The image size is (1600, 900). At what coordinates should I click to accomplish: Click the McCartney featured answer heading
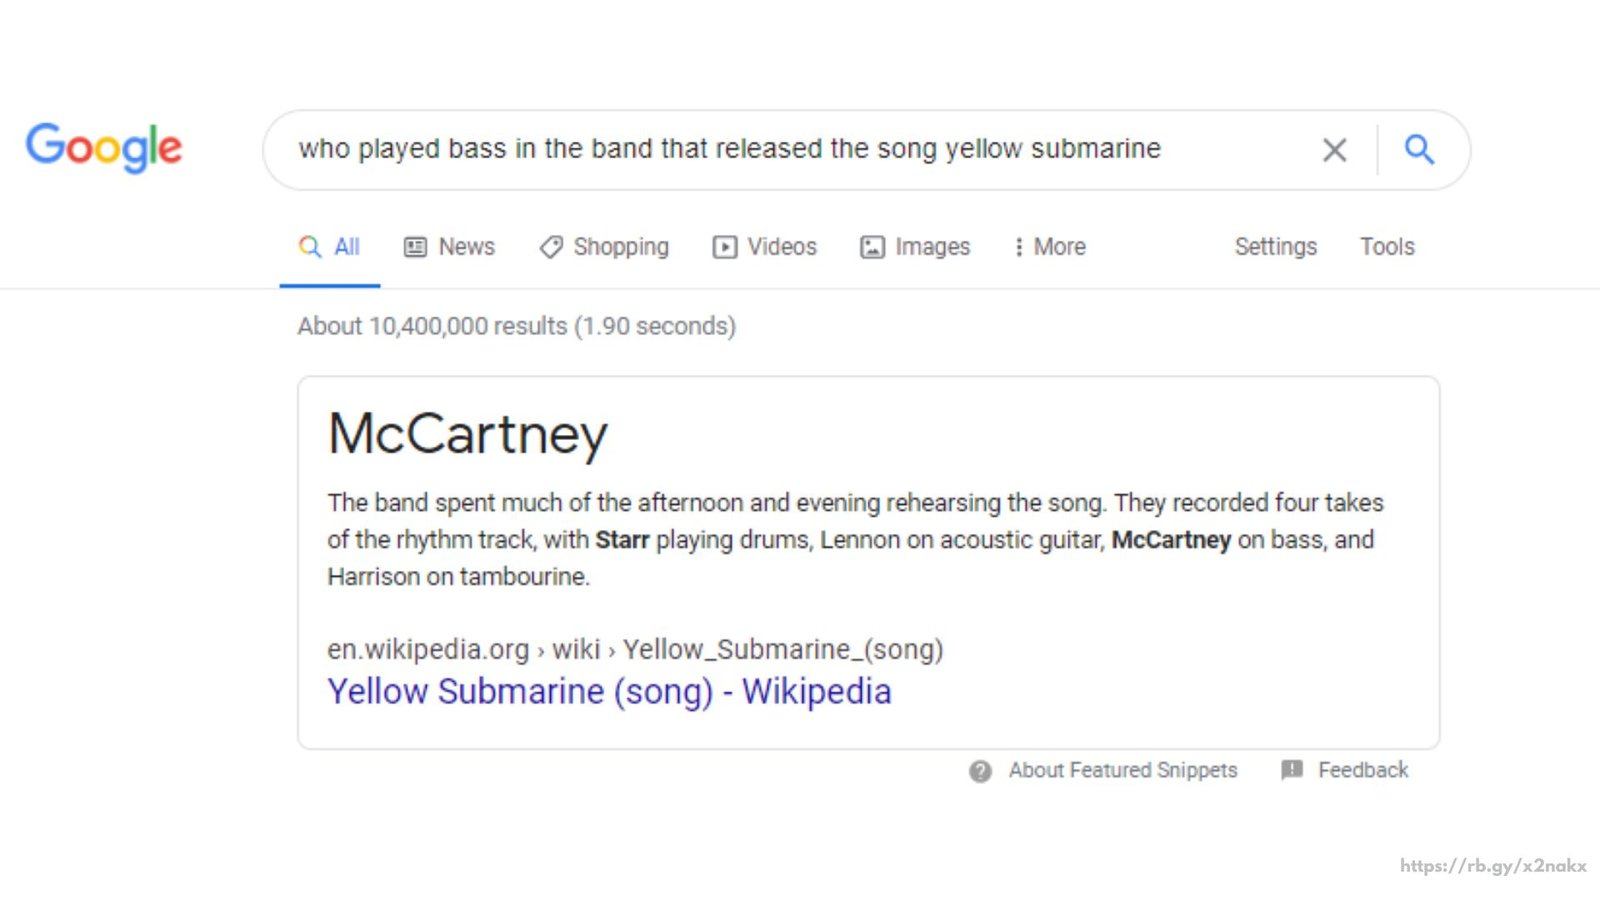pyautogui.click(x=468, y=434)
